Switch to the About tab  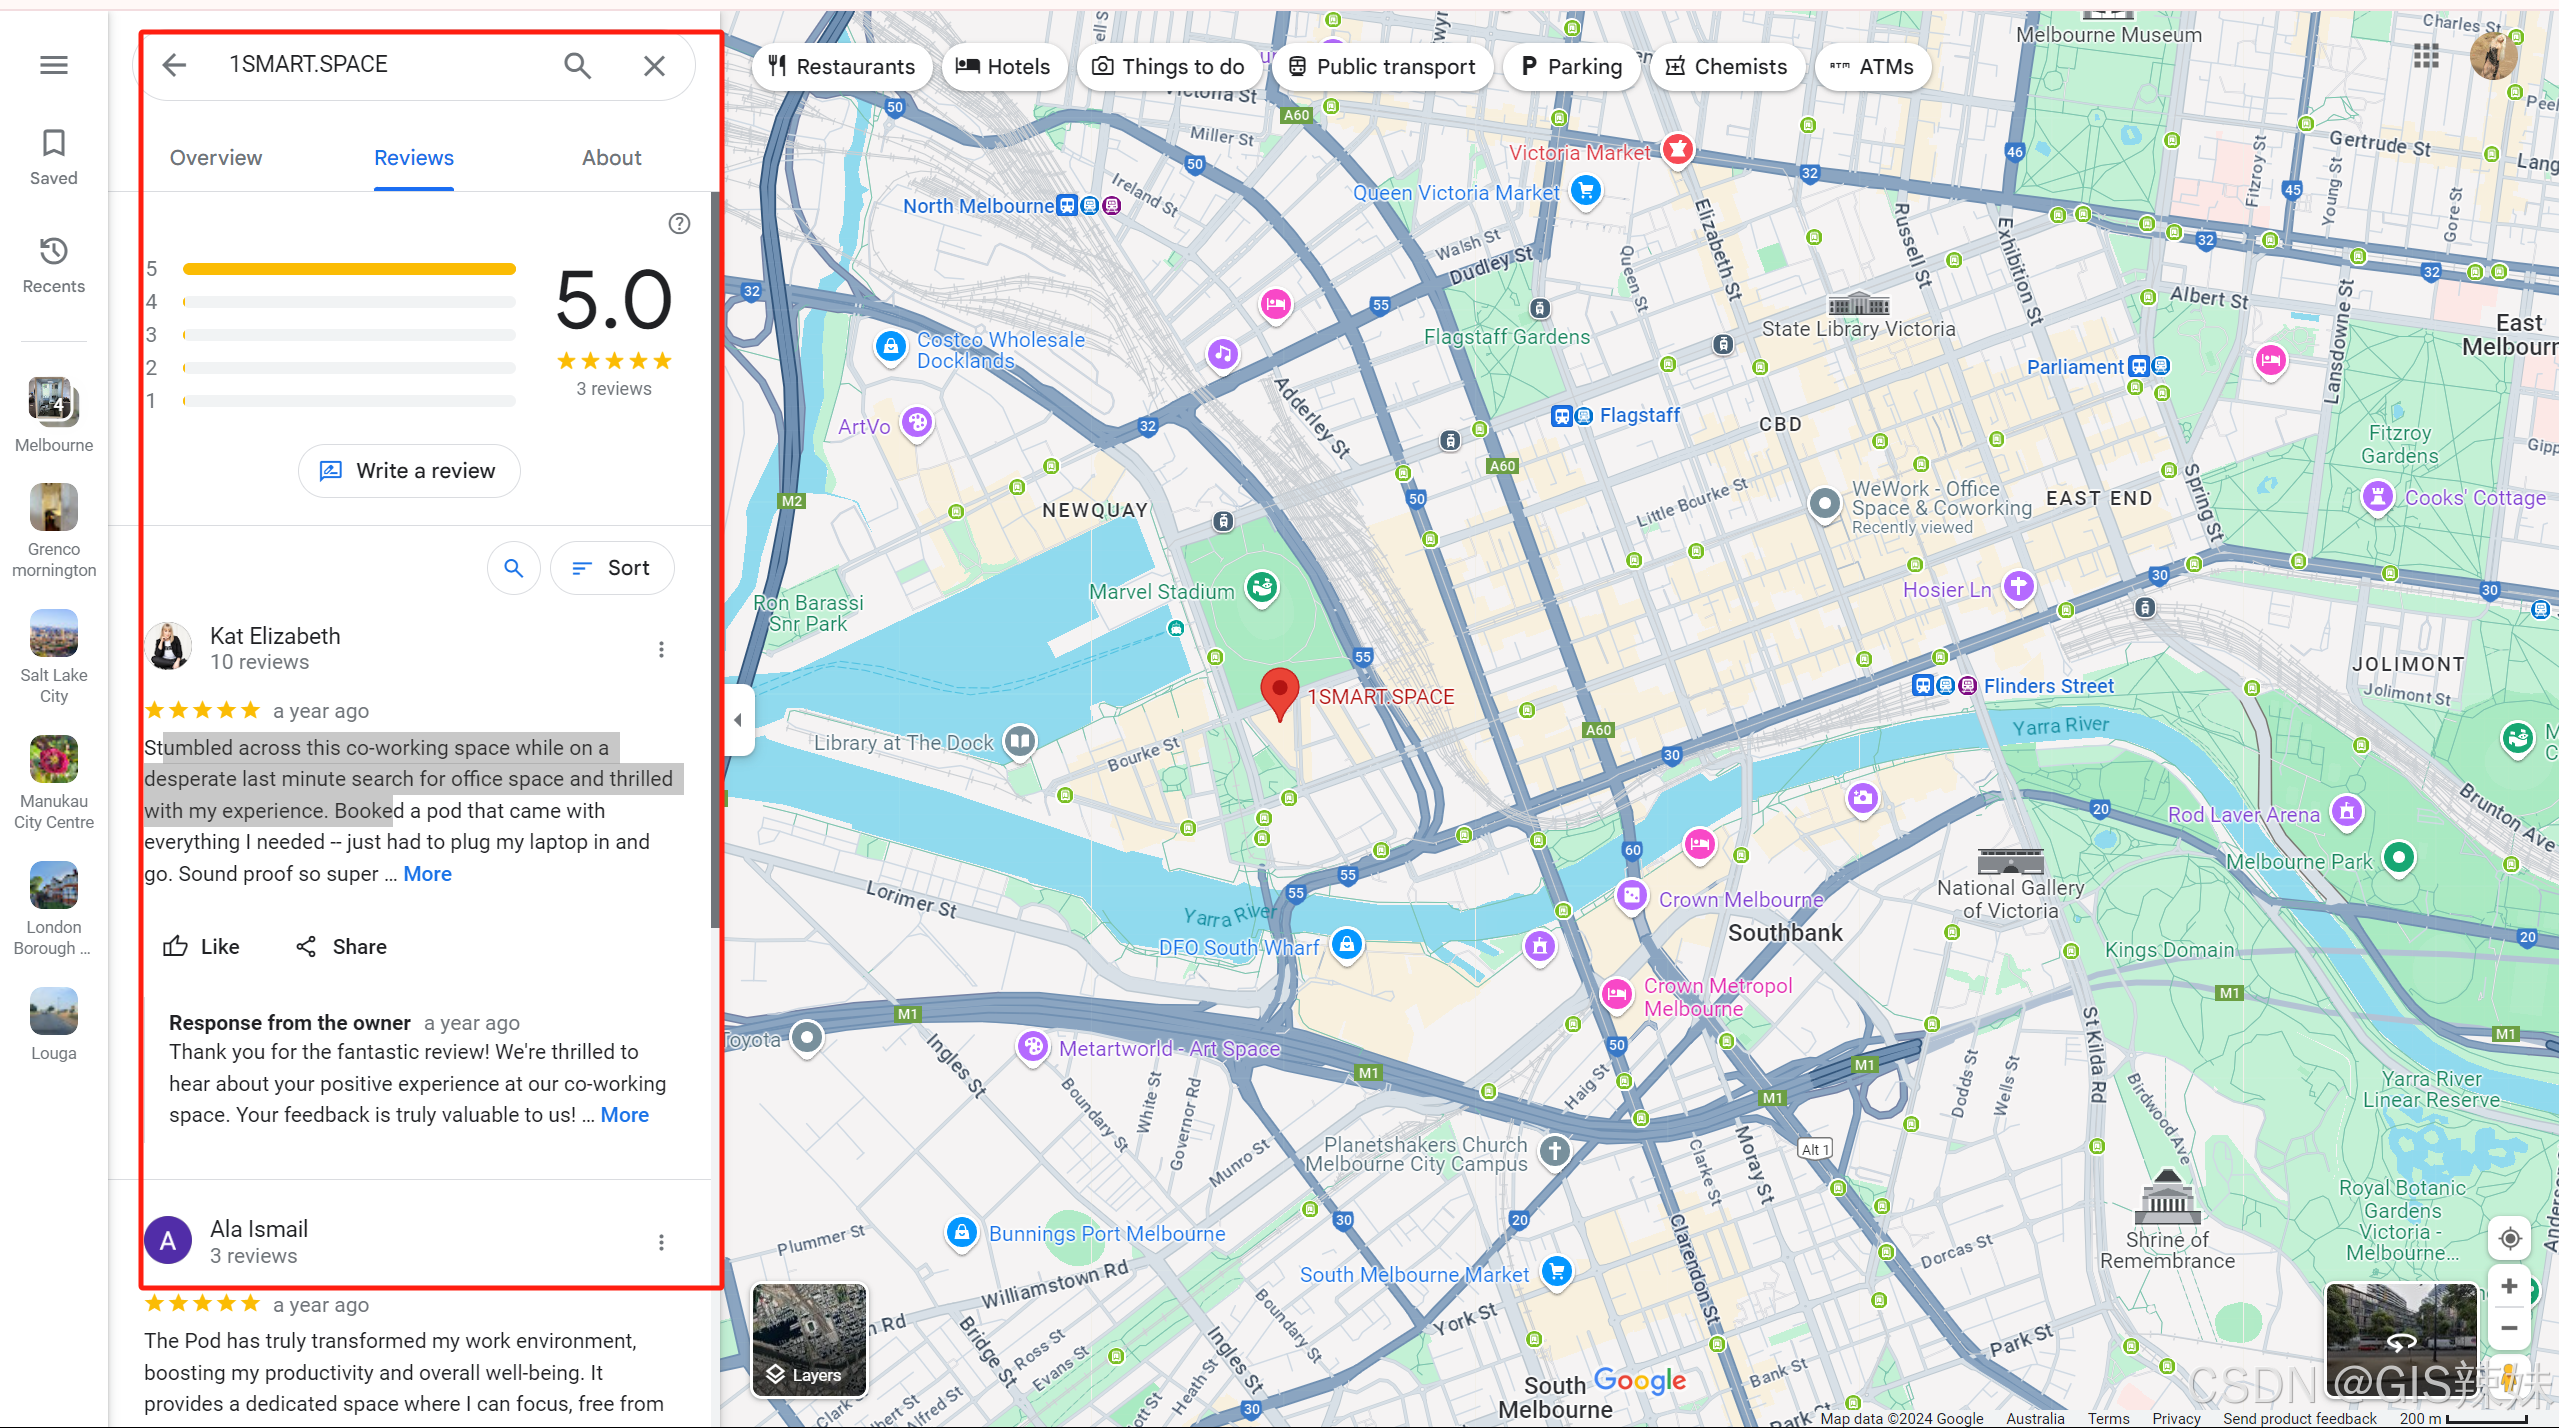click(x=612, y=157)
